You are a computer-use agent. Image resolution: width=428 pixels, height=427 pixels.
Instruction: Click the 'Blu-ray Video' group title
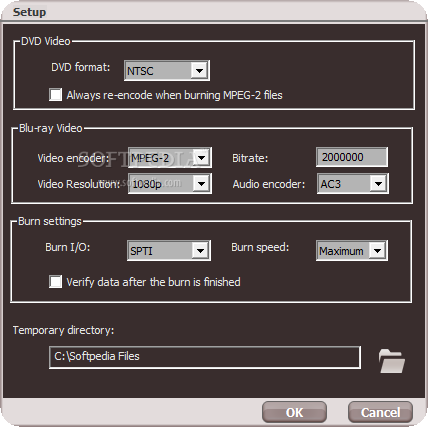coord(50,128)
